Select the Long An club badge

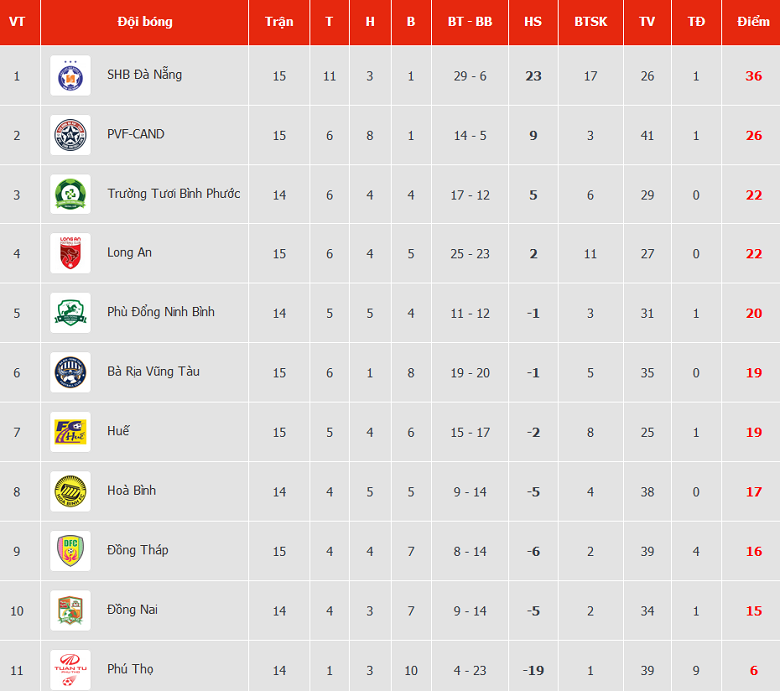coord(70,253)
